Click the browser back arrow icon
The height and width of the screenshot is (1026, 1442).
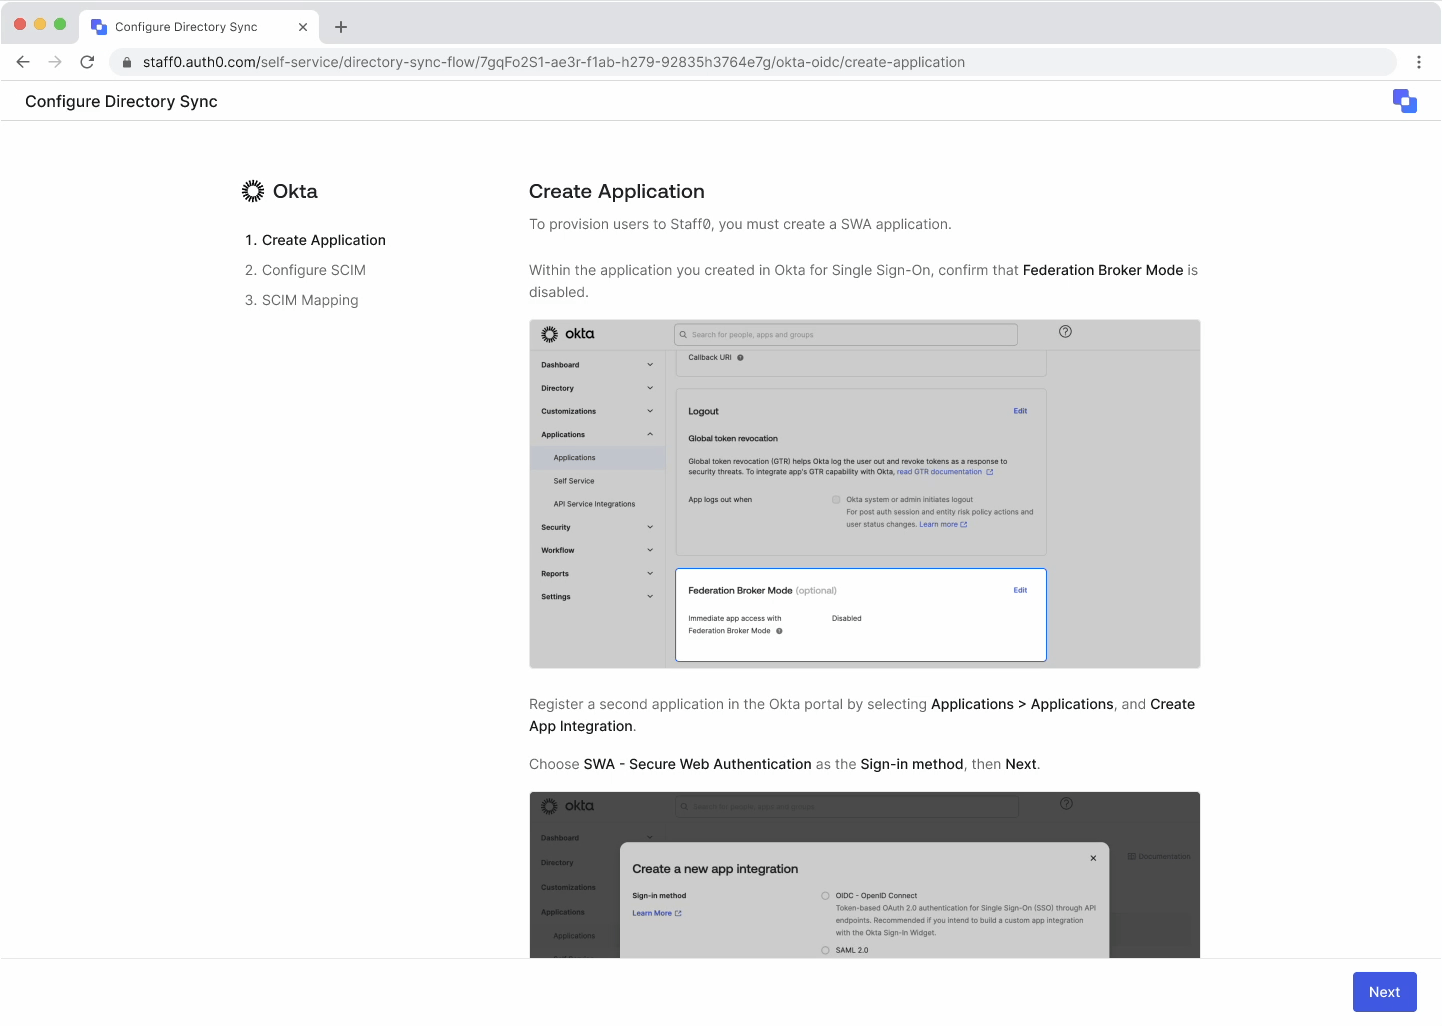(22, 61)
